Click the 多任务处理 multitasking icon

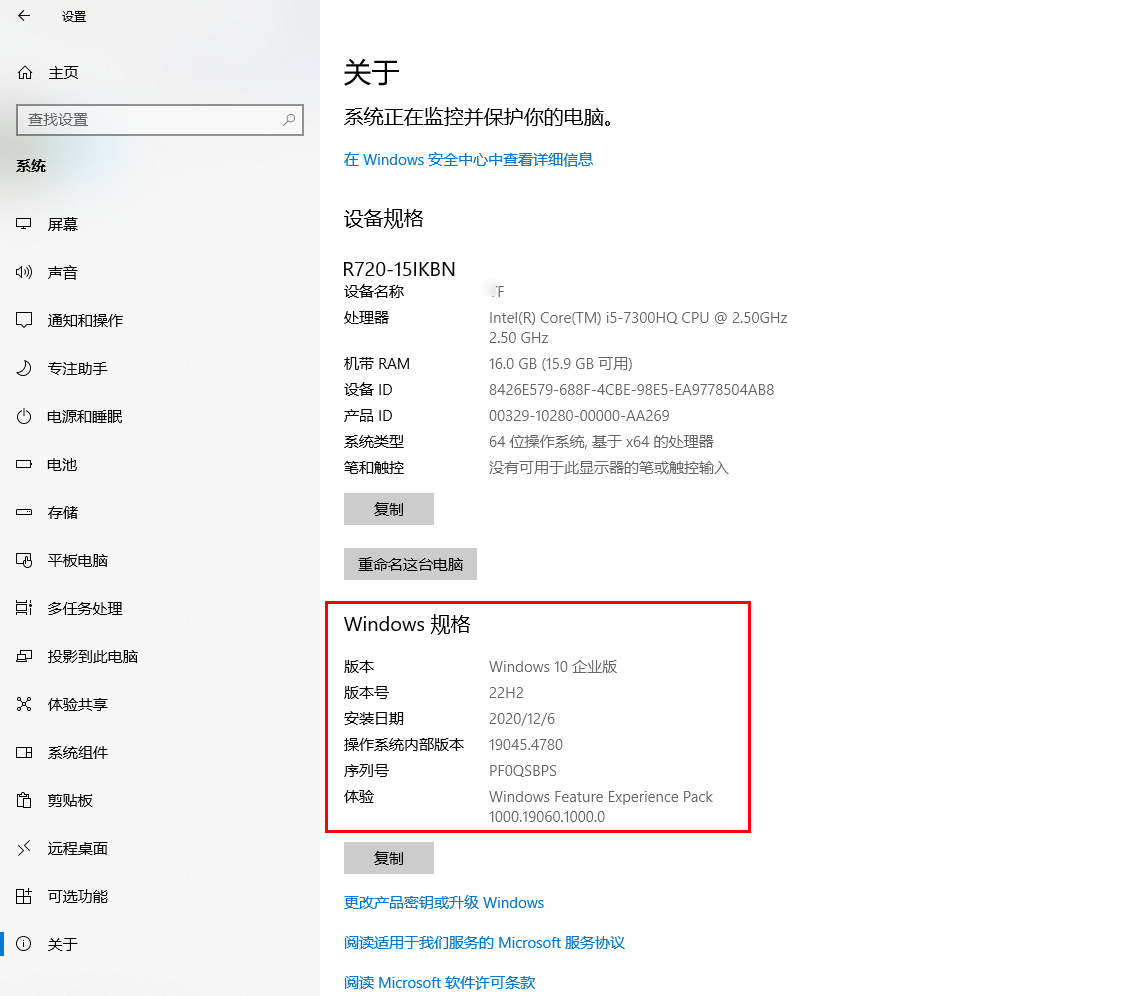tap(24, 608)
